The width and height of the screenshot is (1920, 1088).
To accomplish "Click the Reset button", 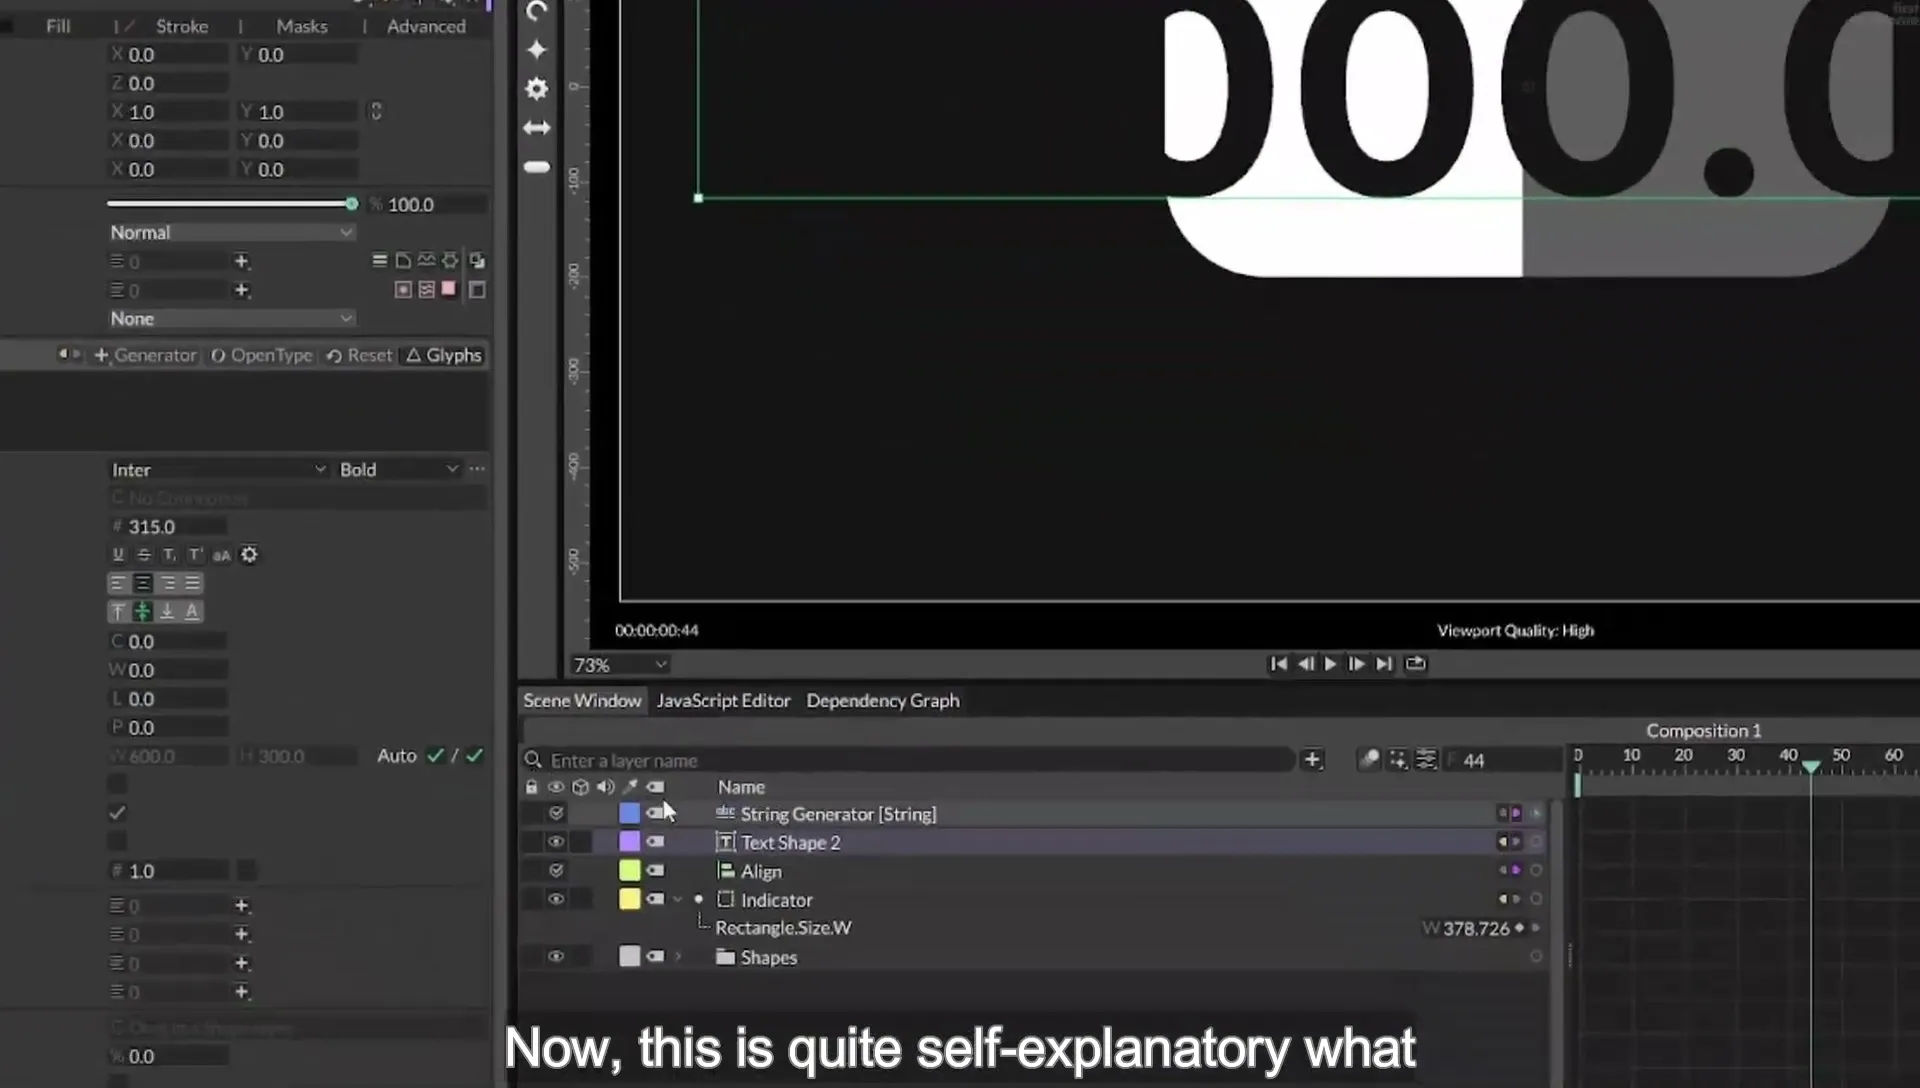I will pos(360,355).
